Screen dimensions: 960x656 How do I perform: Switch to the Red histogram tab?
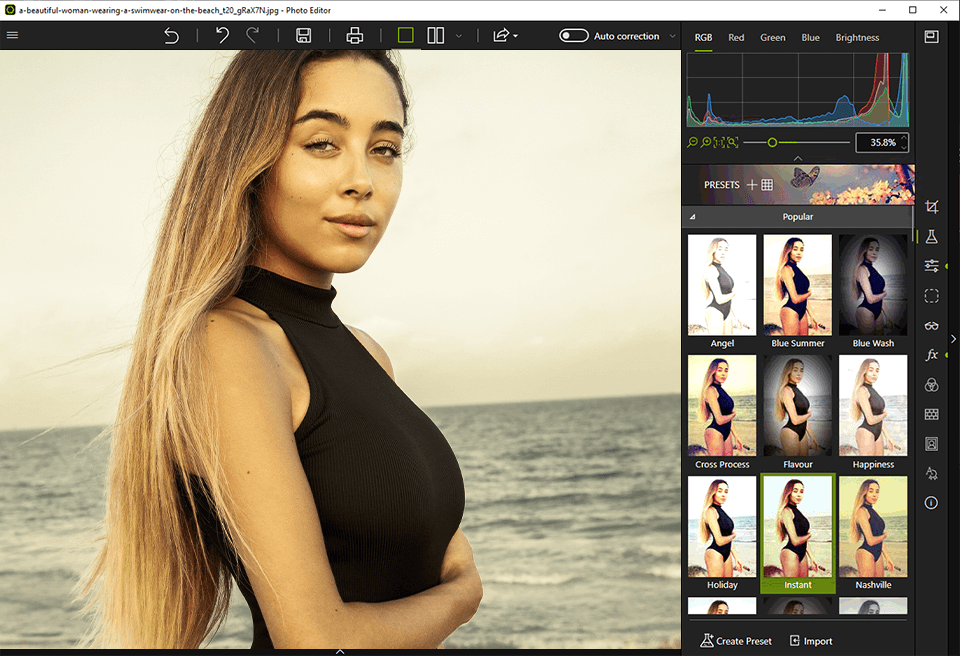tap(736, 38)
